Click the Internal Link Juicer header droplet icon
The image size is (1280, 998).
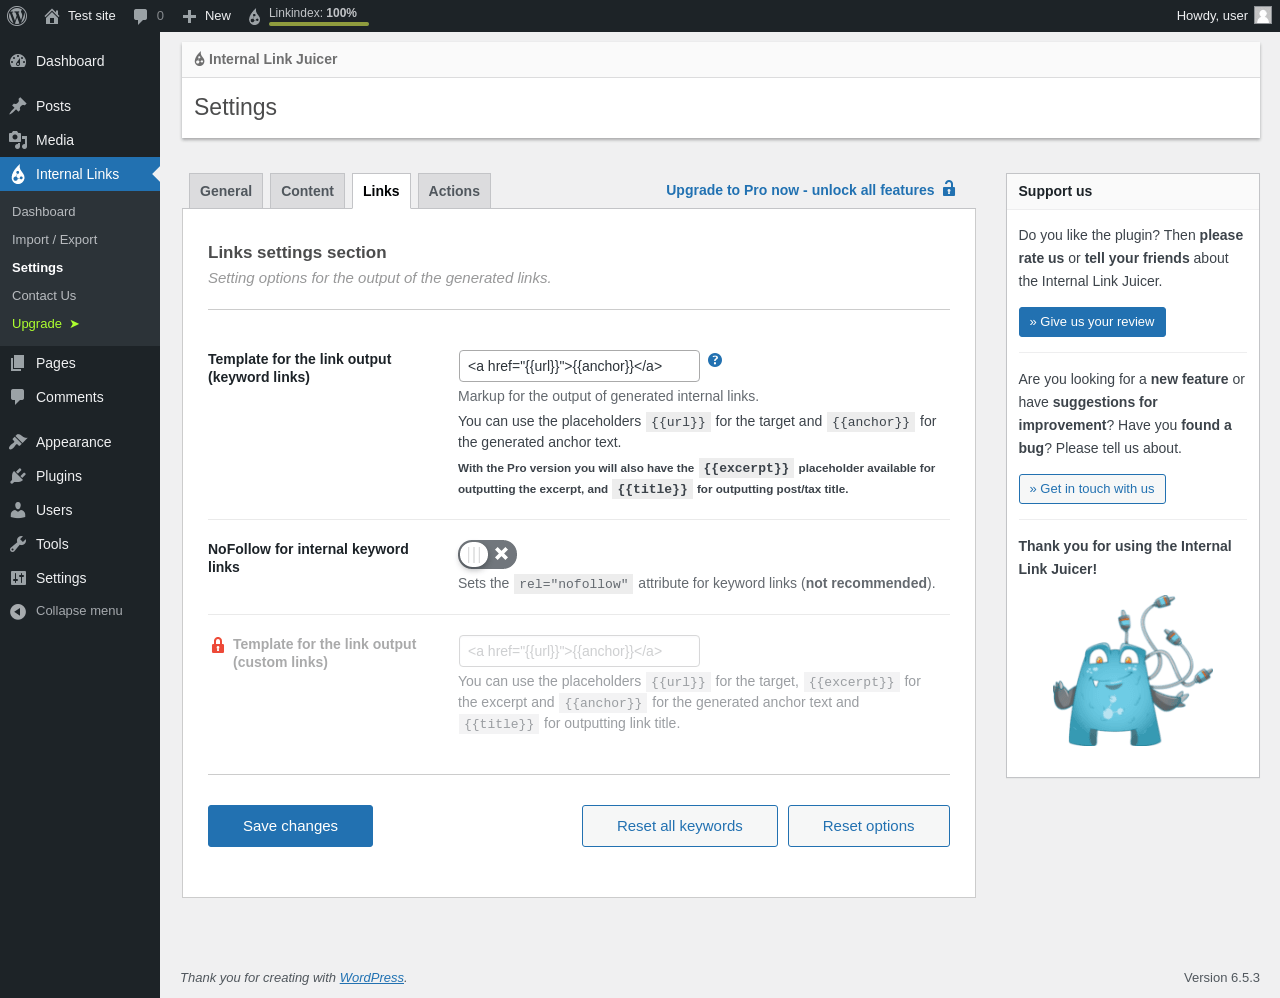tap(199, 59)
